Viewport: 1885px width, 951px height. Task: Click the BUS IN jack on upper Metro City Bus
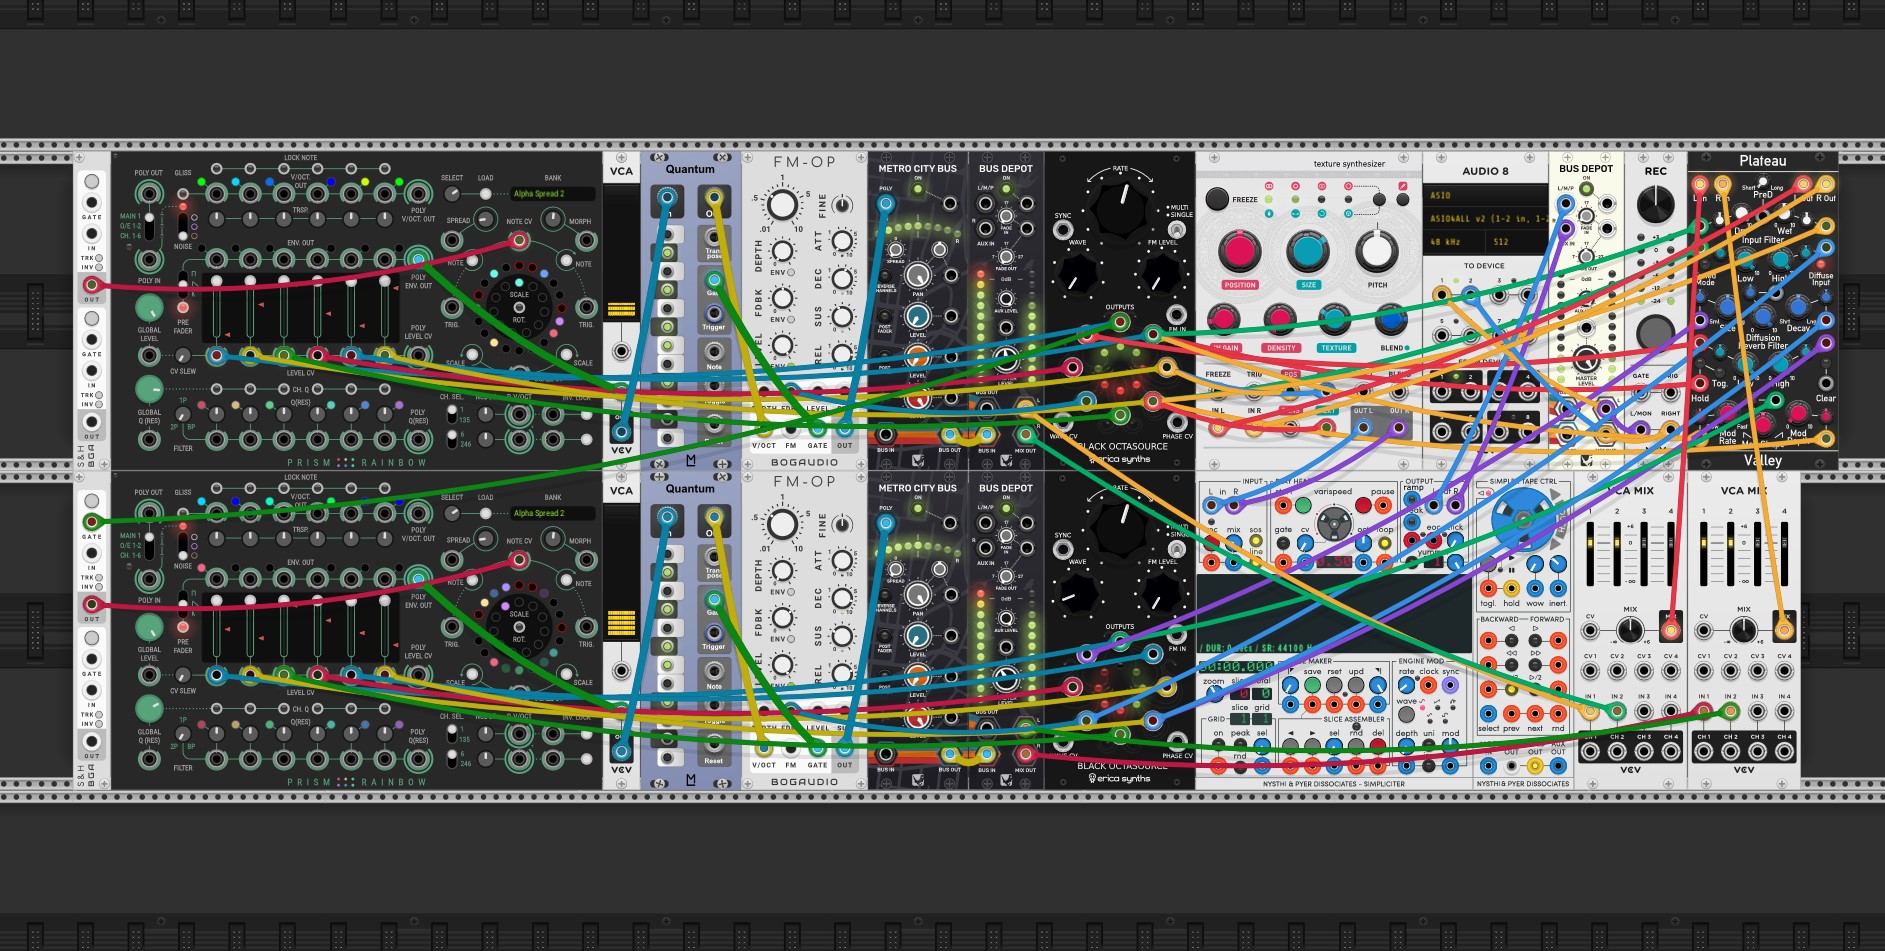(886, 435)
